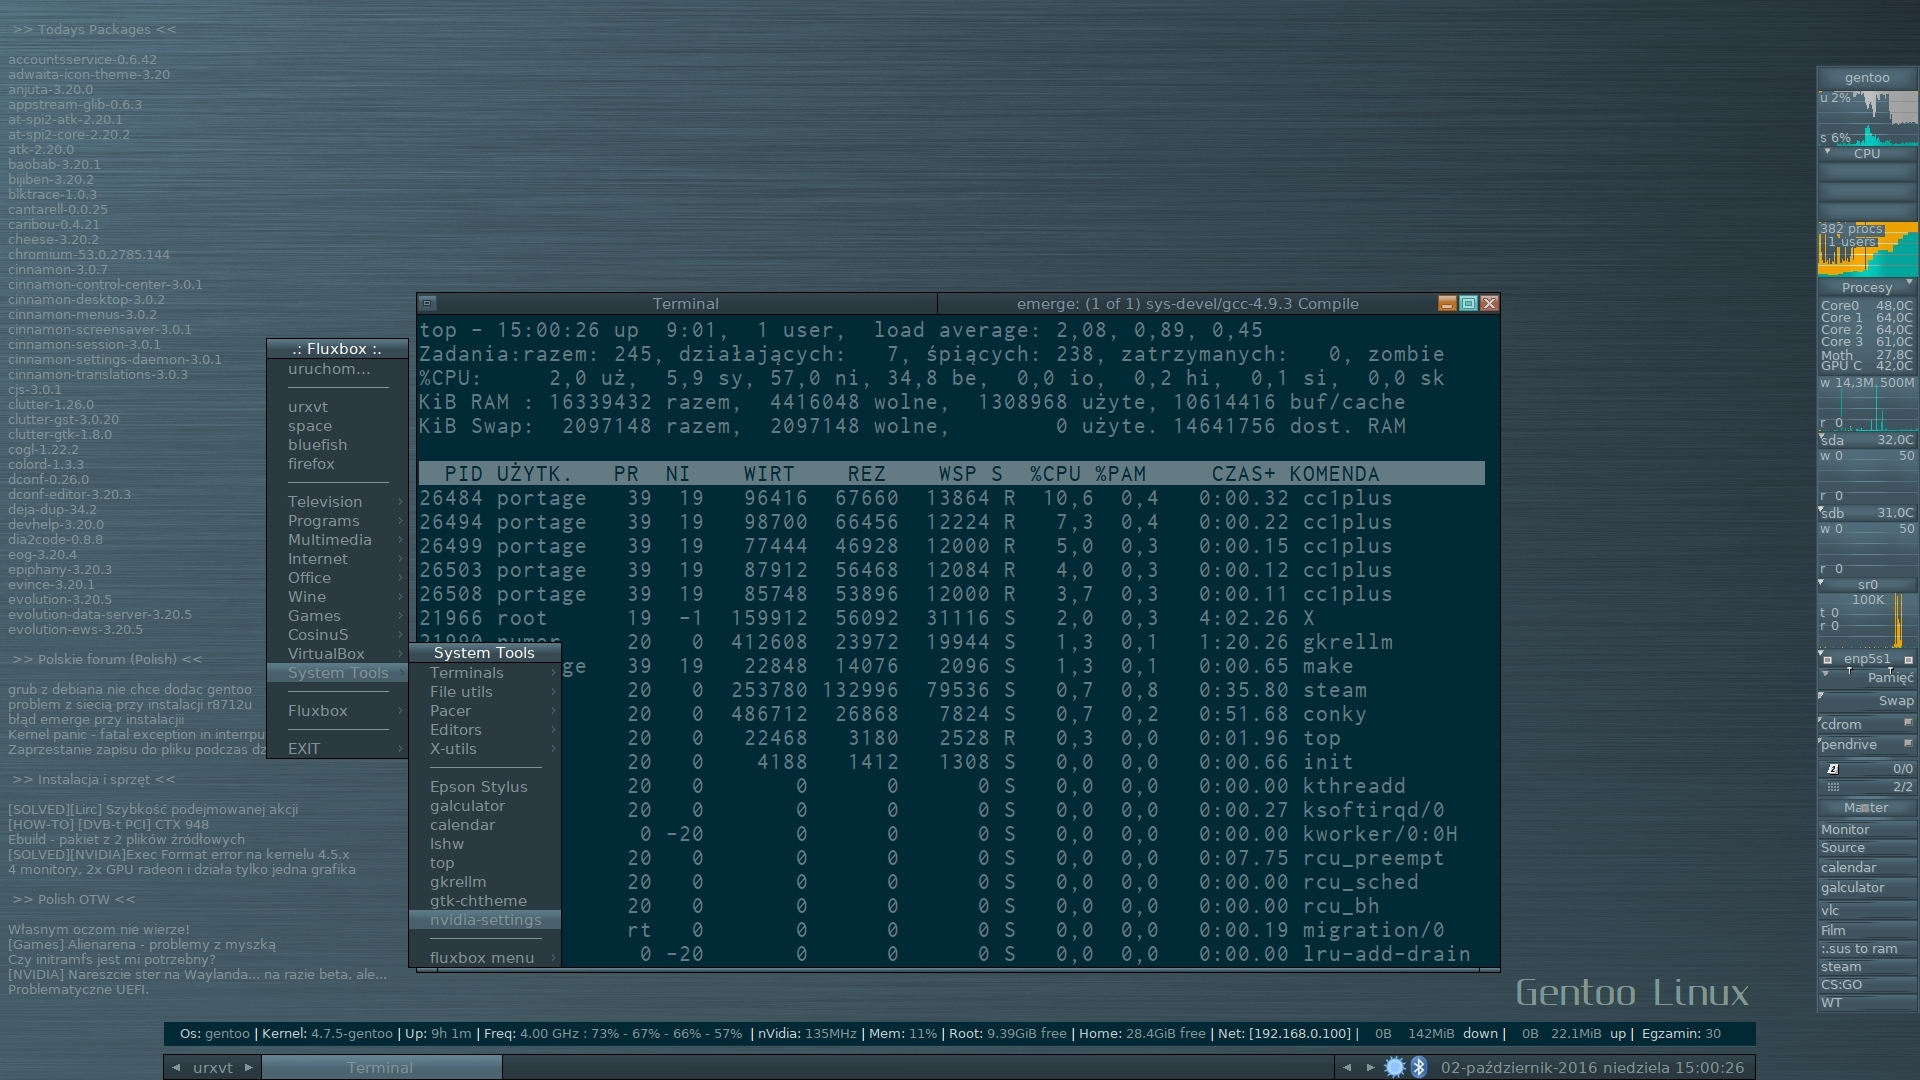The width and height of the screenshot is (1920, 1080).
Task: Launch lshw from System Tools menu
Action: tap(485, 844)
